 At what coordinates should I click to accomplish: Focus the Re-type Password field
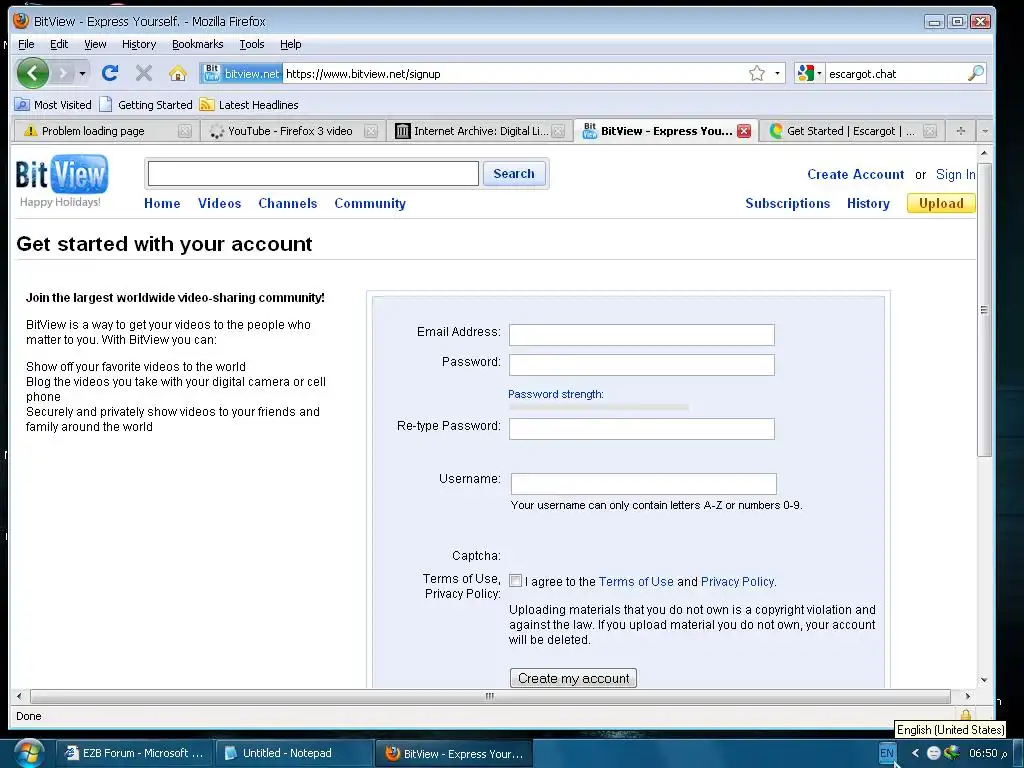pos(642,429)
